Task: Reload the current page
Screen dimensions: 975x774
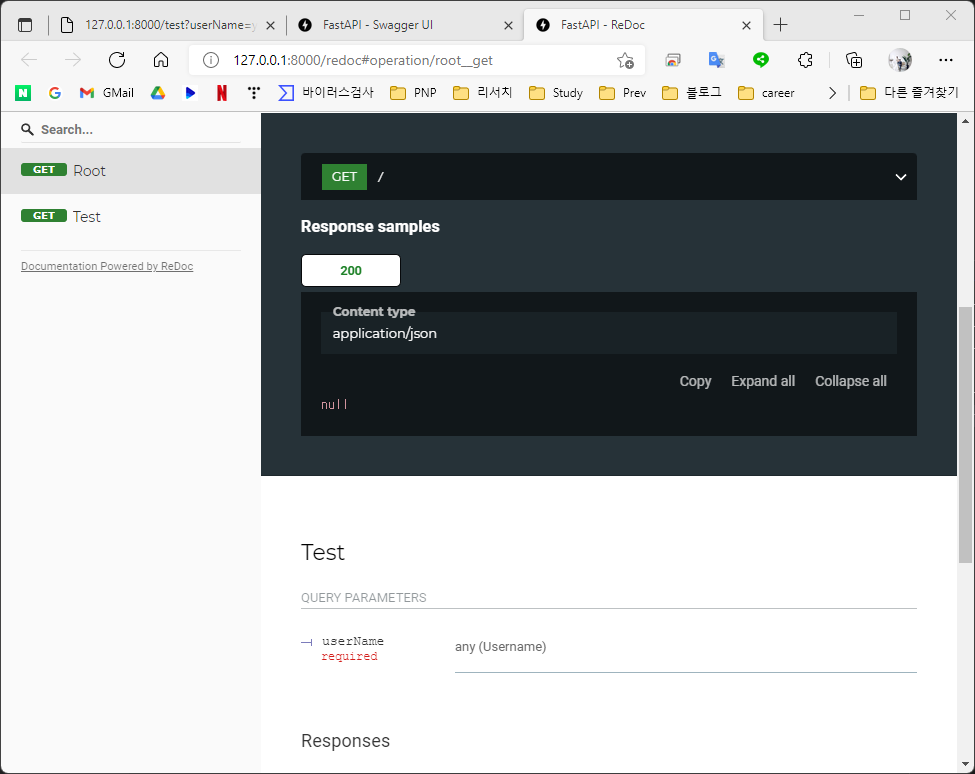Action: [x=116, y=60]
